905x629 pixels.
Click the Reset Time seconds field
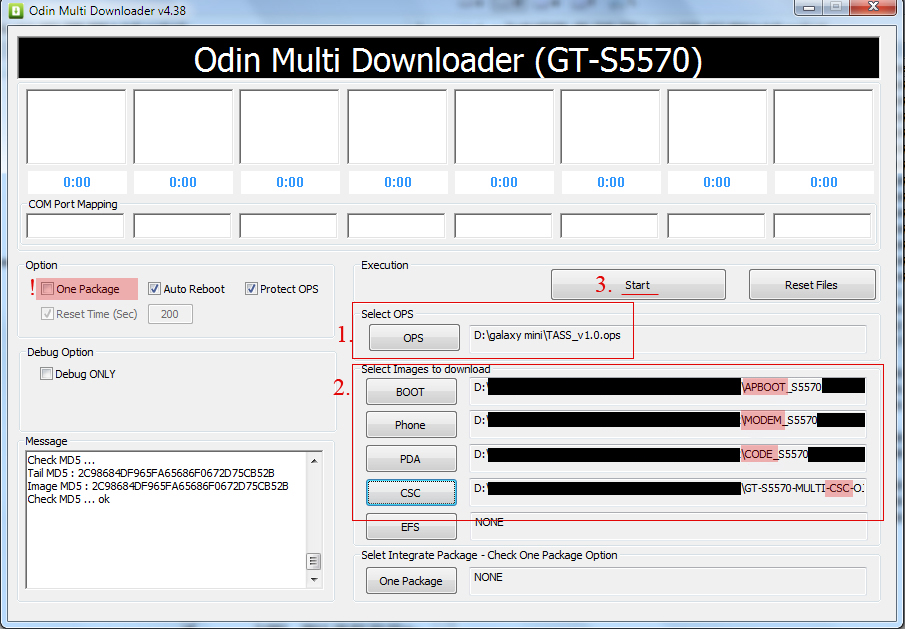[x=170, y=314]
